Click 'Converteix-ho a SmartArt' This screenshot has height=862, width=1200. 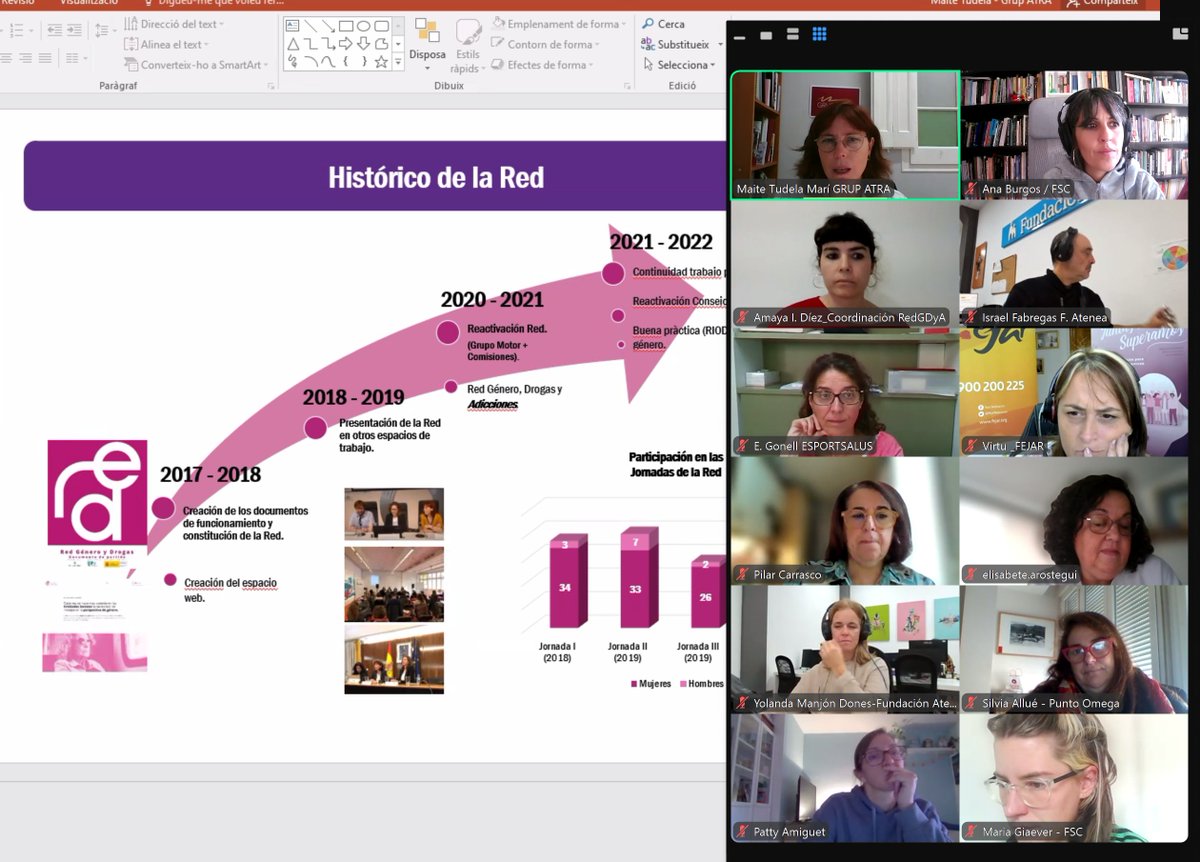[196, 65]
